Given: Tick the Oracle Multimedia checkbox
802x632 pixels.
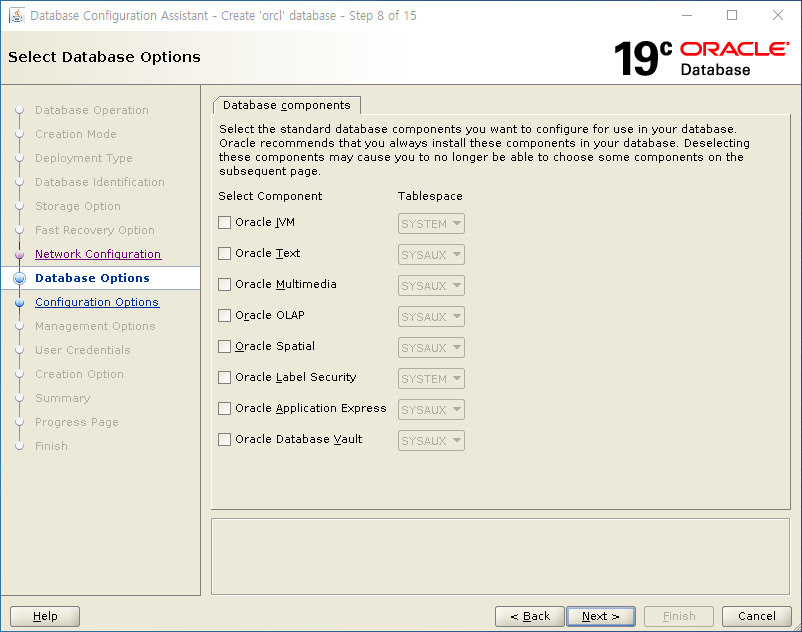Looking at the screenshot, I should click(225, 284).
